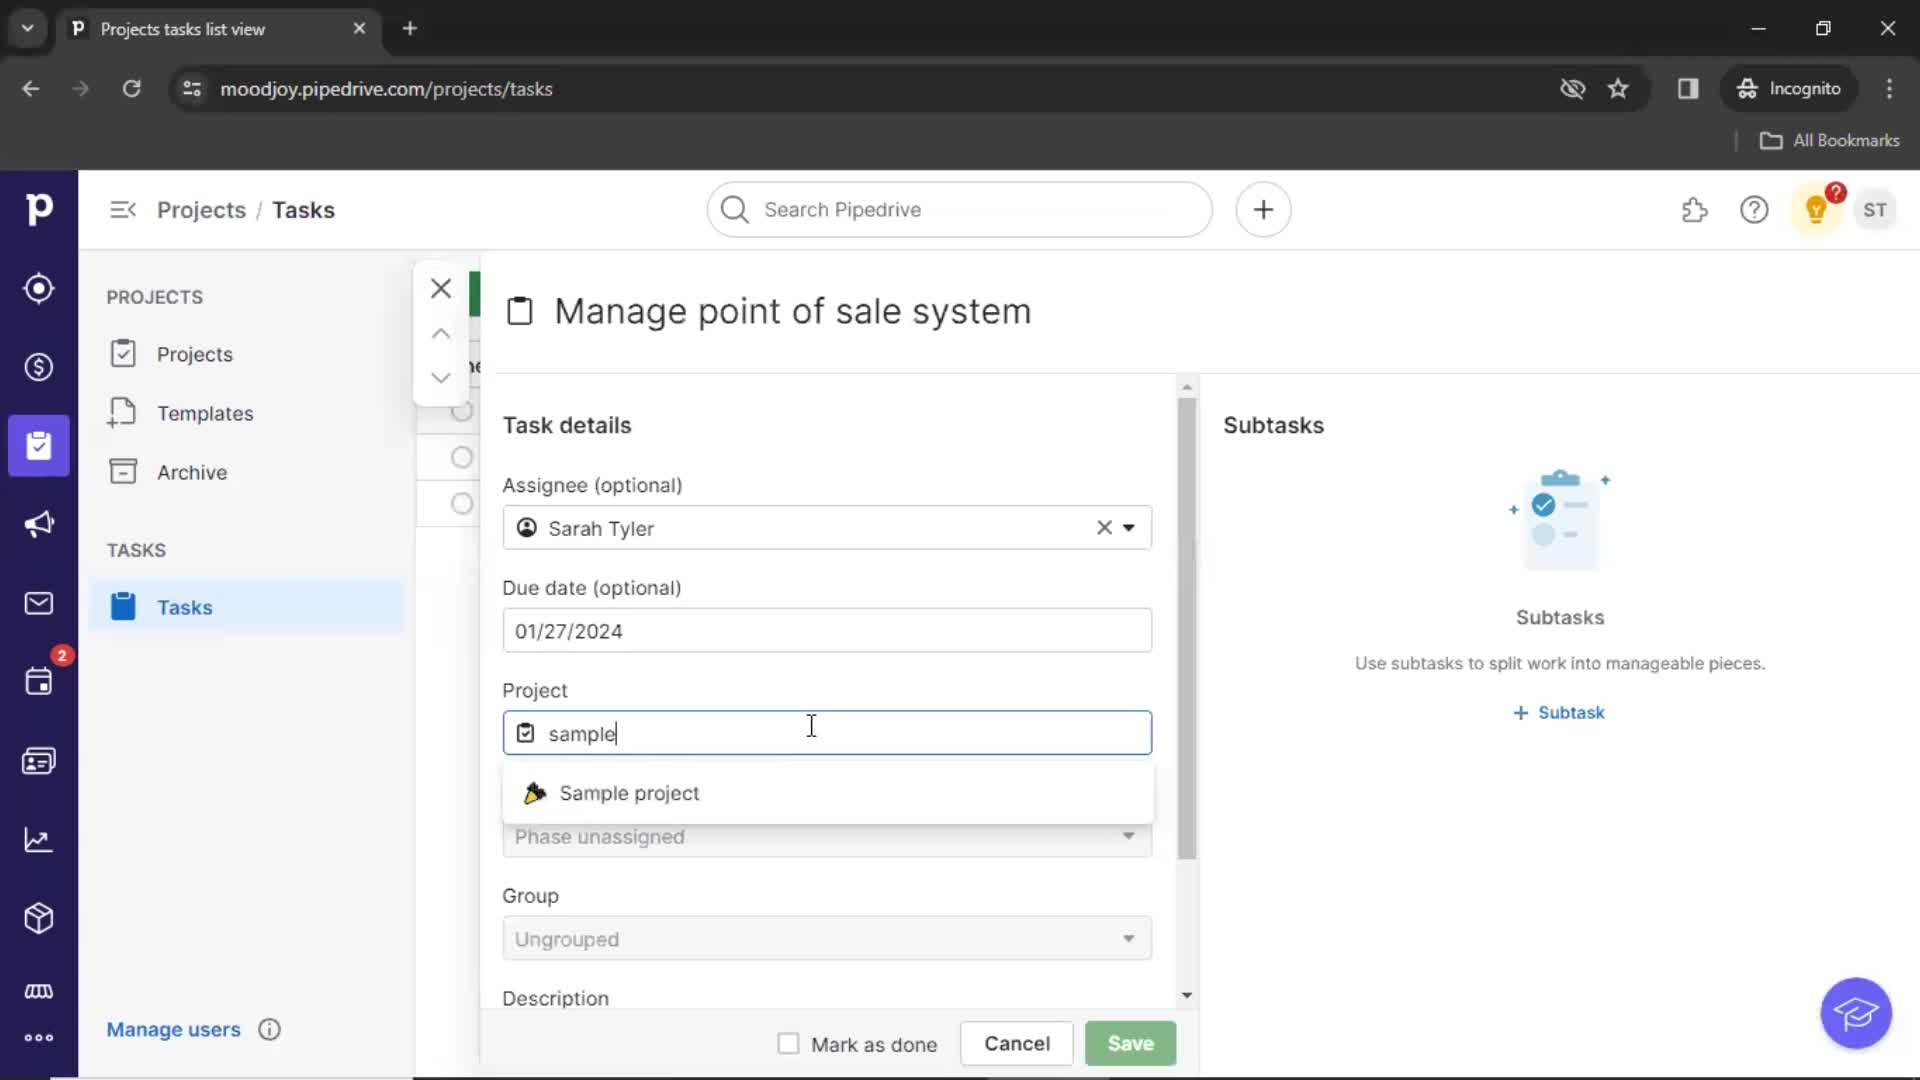
Task: Open Campaigns megaphone icon in sidebar
Action: point(39,524)
